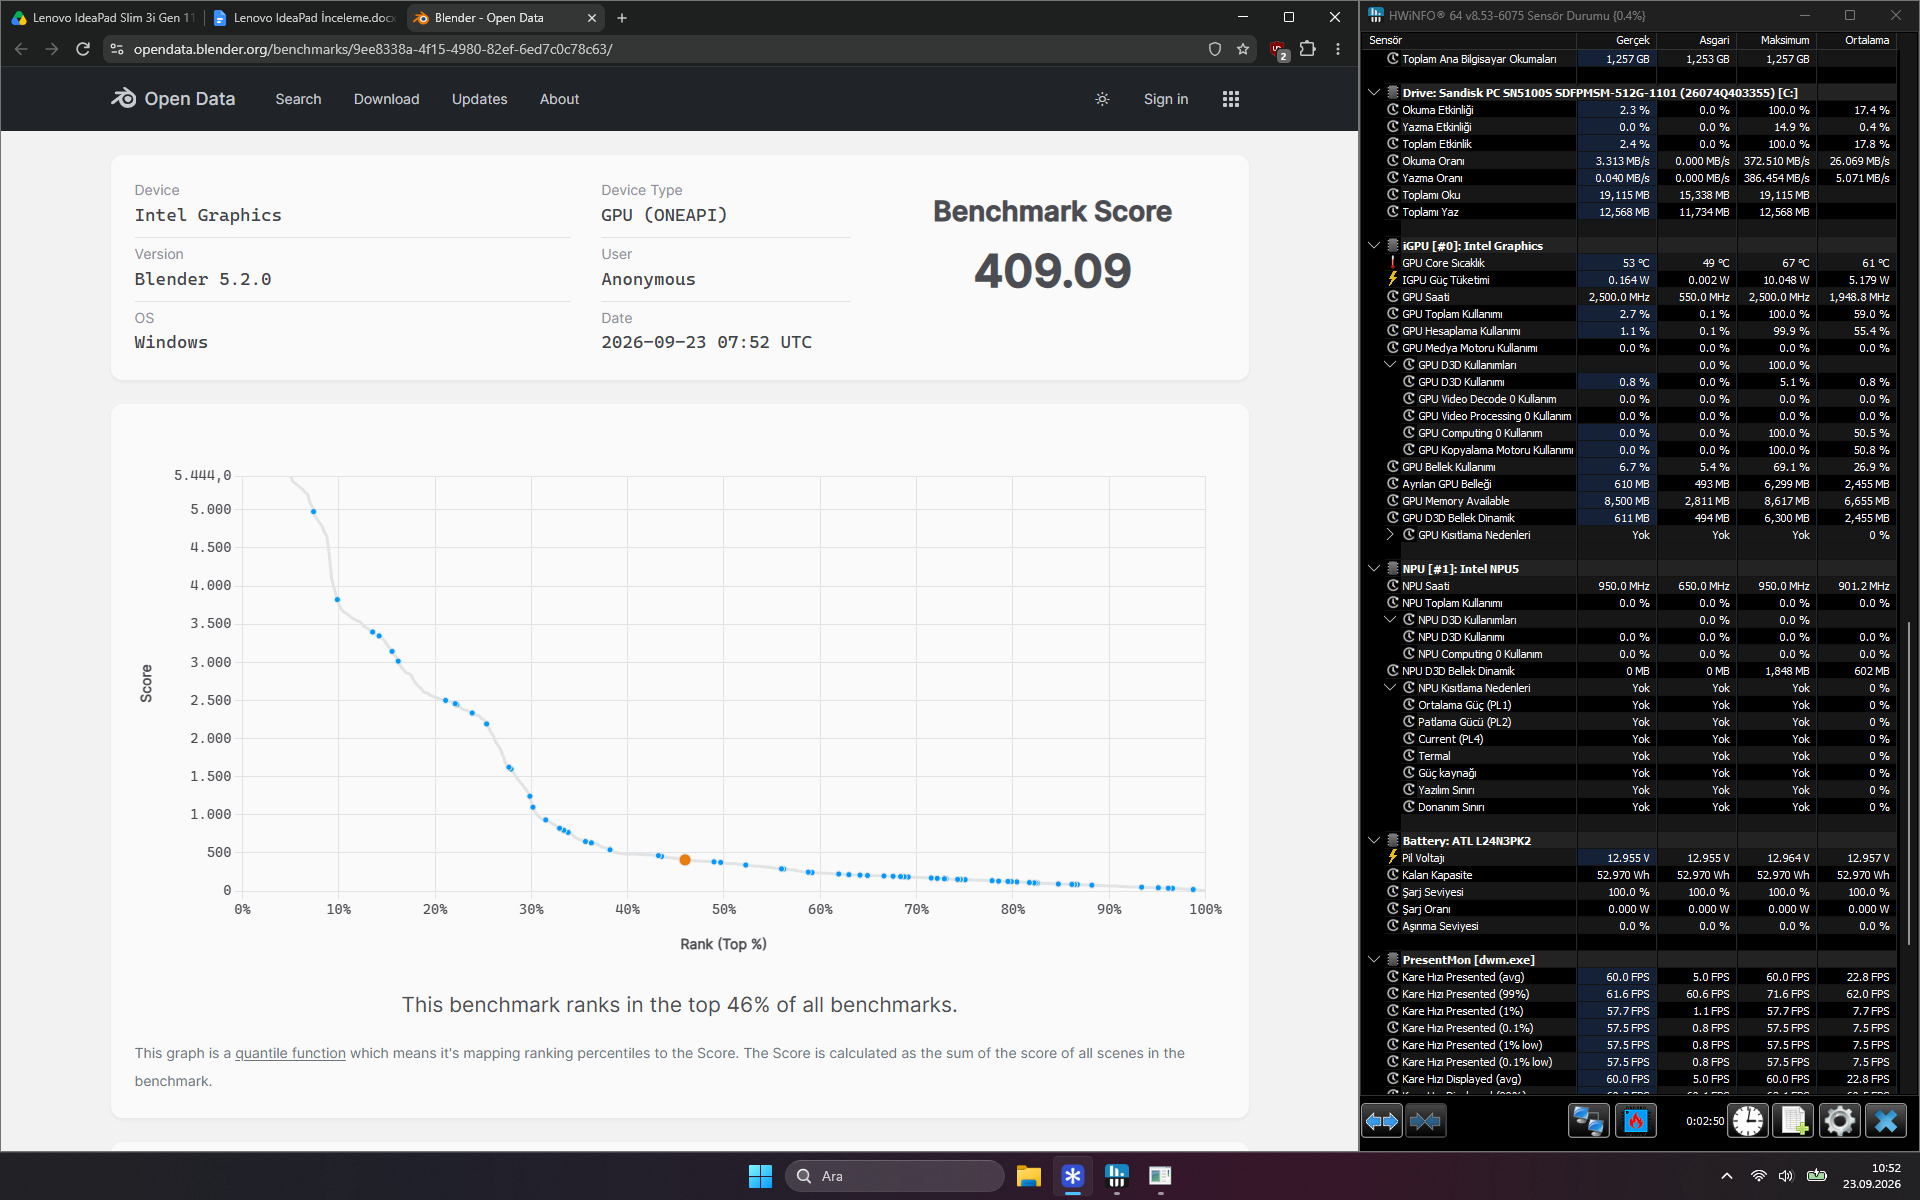Viewport: 1920px width, 1200px height.
Task: Open a new browser tab
Action: 622,18
